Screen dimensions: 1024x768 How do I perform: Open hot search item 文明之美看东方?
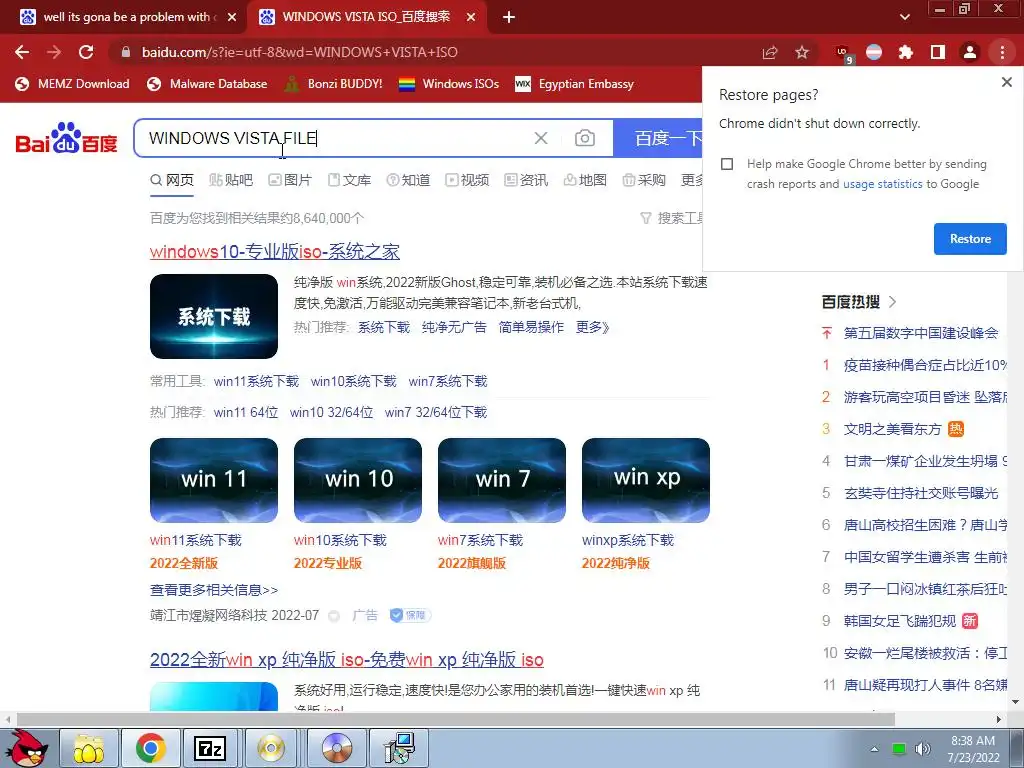click(892, 429)
